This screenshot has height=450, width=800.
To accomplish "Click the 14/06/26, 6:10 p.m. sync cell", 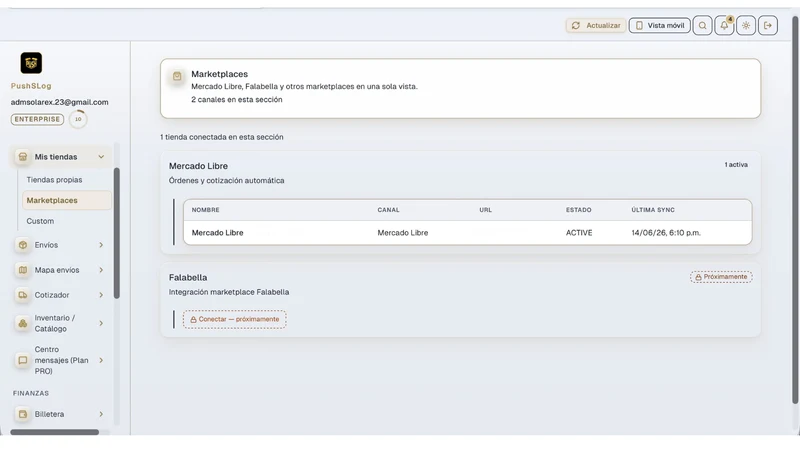I will pos(666,233).
